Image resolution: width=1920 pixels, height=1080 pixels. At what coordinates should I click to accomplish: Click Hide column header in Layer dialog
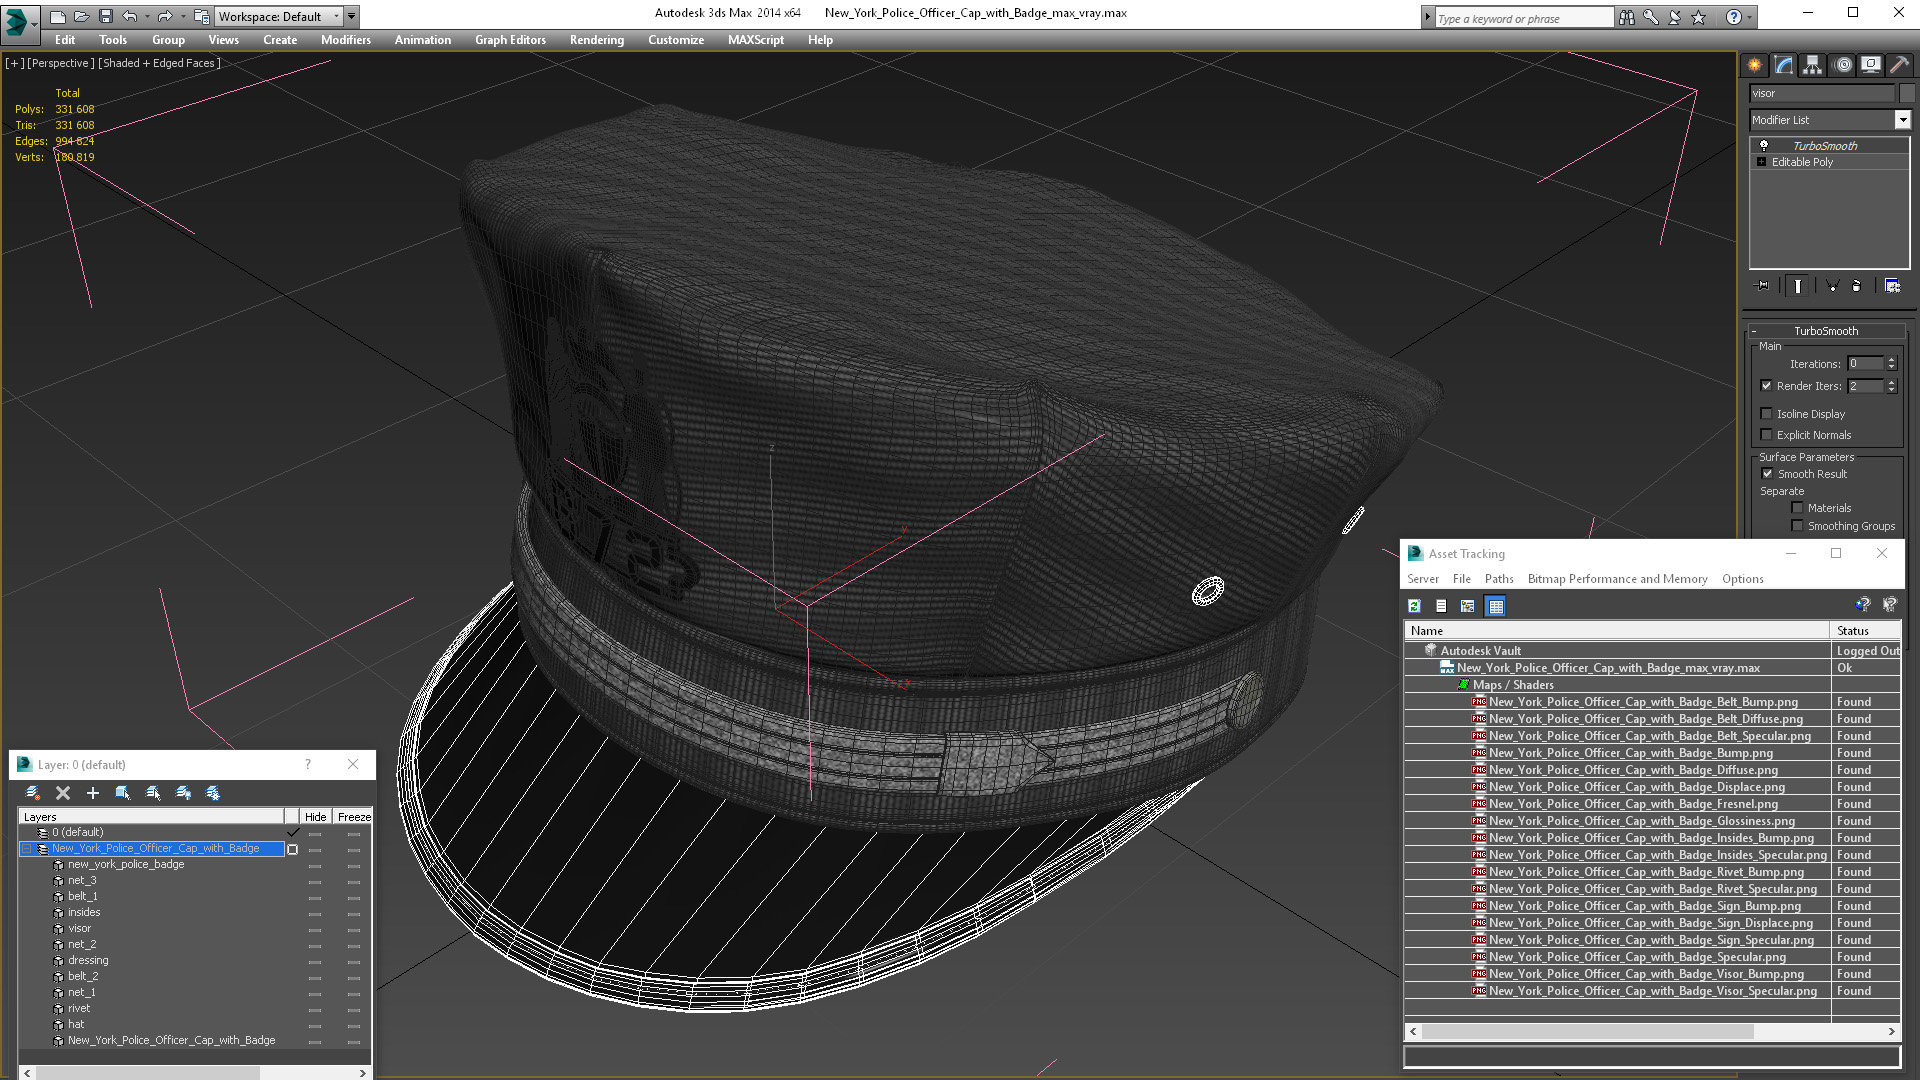[315, 817]
